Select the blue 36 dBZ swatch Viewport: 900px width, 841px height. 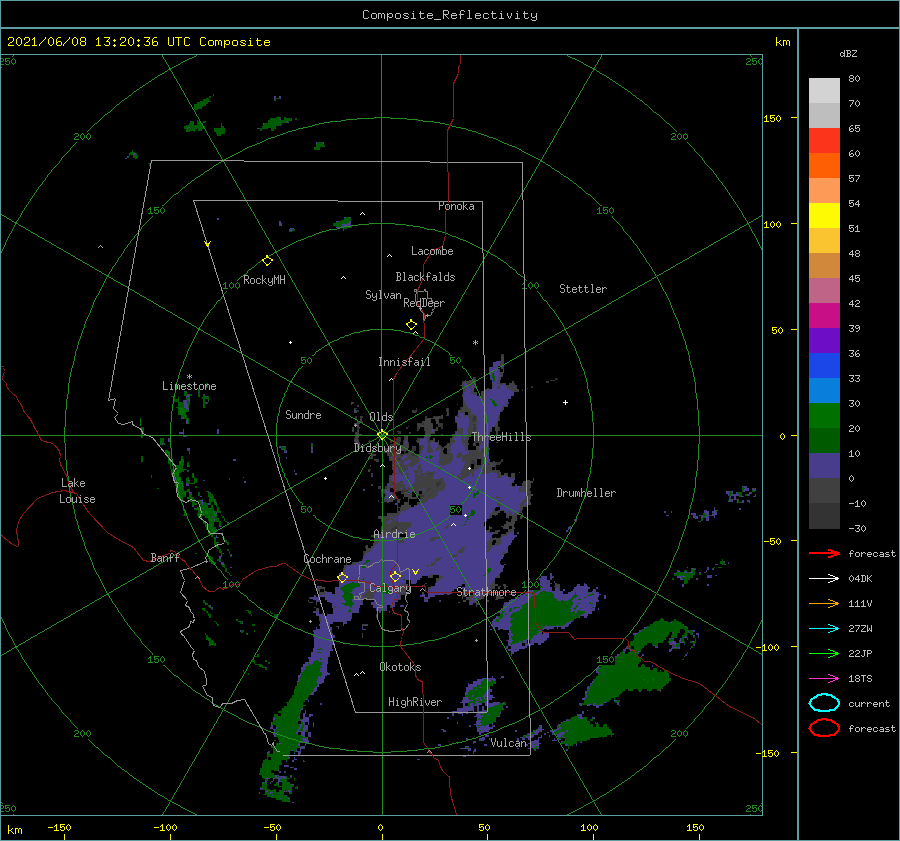[x=824, y=366]
